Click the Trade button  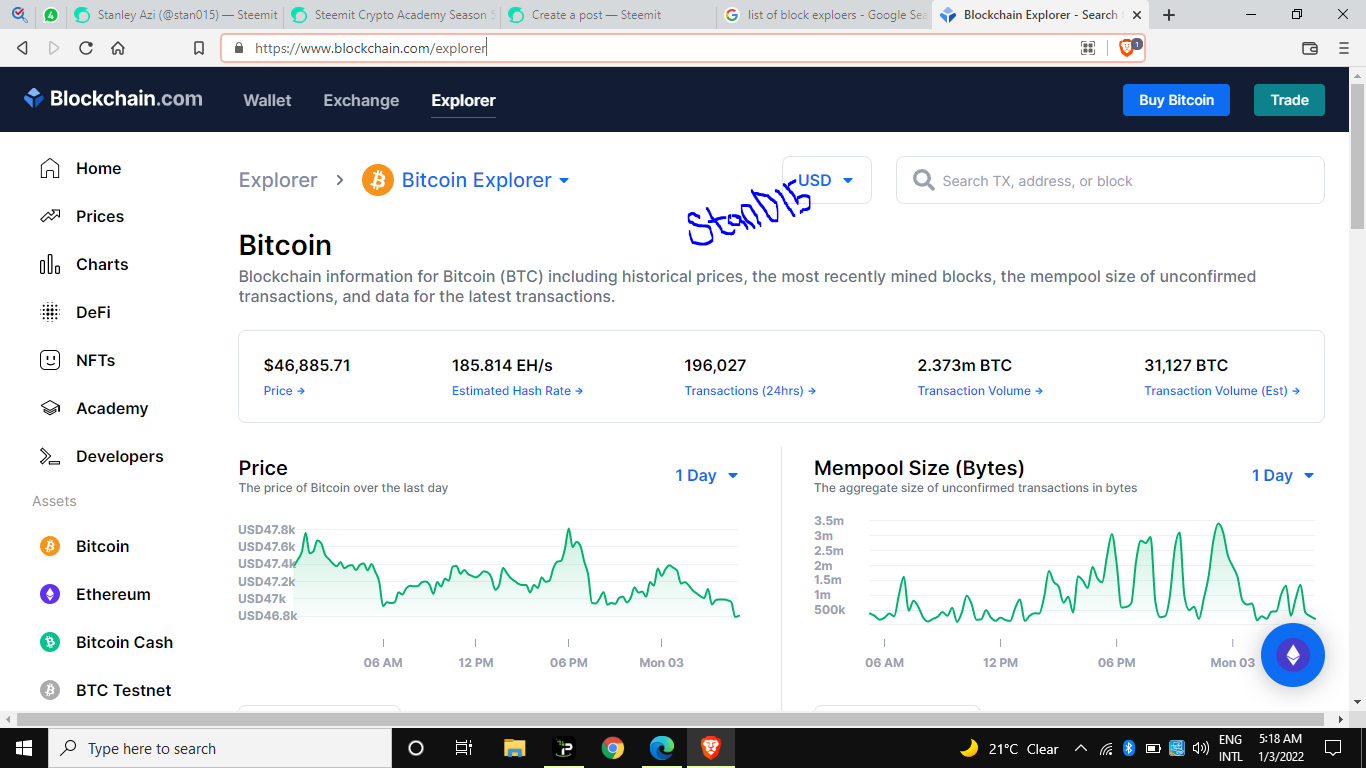1289,100
